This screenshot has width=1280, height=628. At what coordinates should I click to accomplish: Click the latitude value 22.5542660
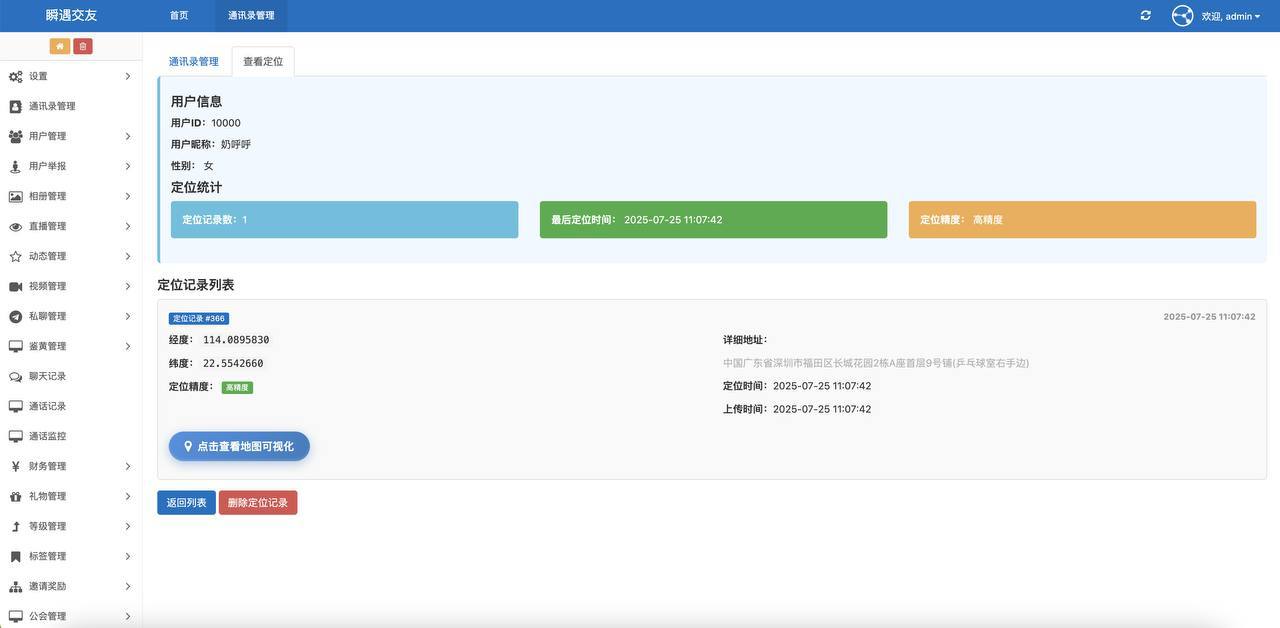pos(233,363)
